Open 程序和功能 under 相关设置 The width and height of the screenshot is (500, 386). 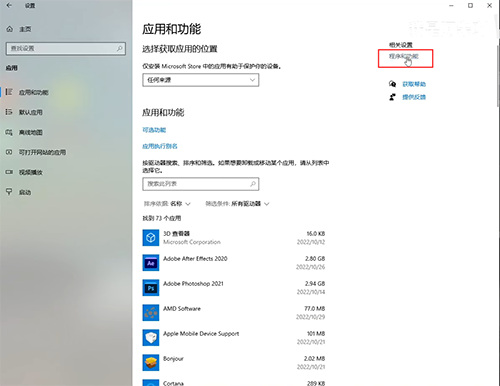point(403,56)
